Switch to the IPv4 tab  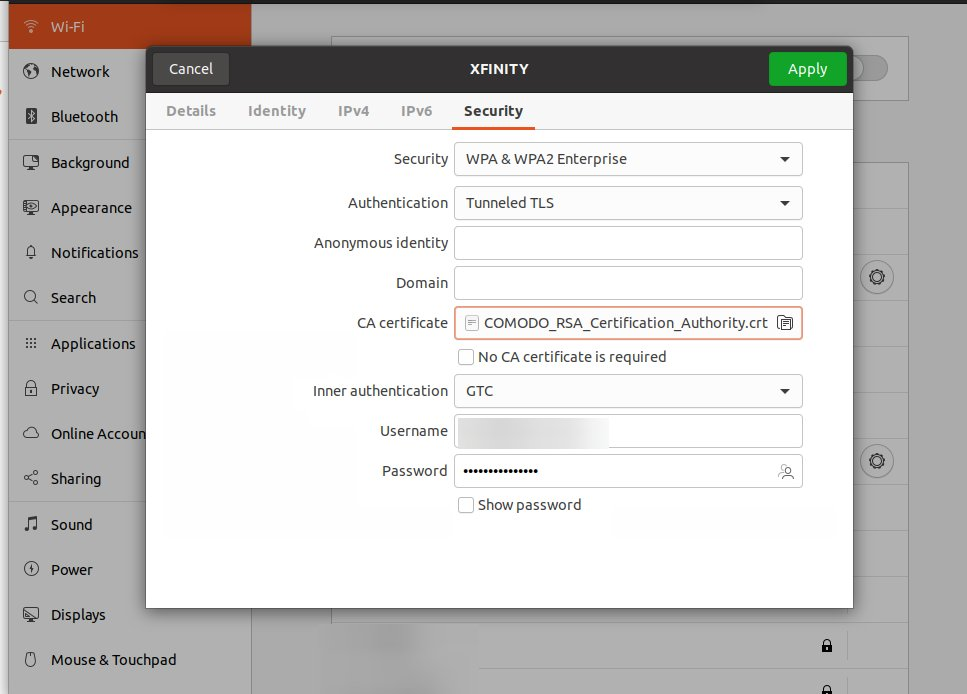(353, 111)
